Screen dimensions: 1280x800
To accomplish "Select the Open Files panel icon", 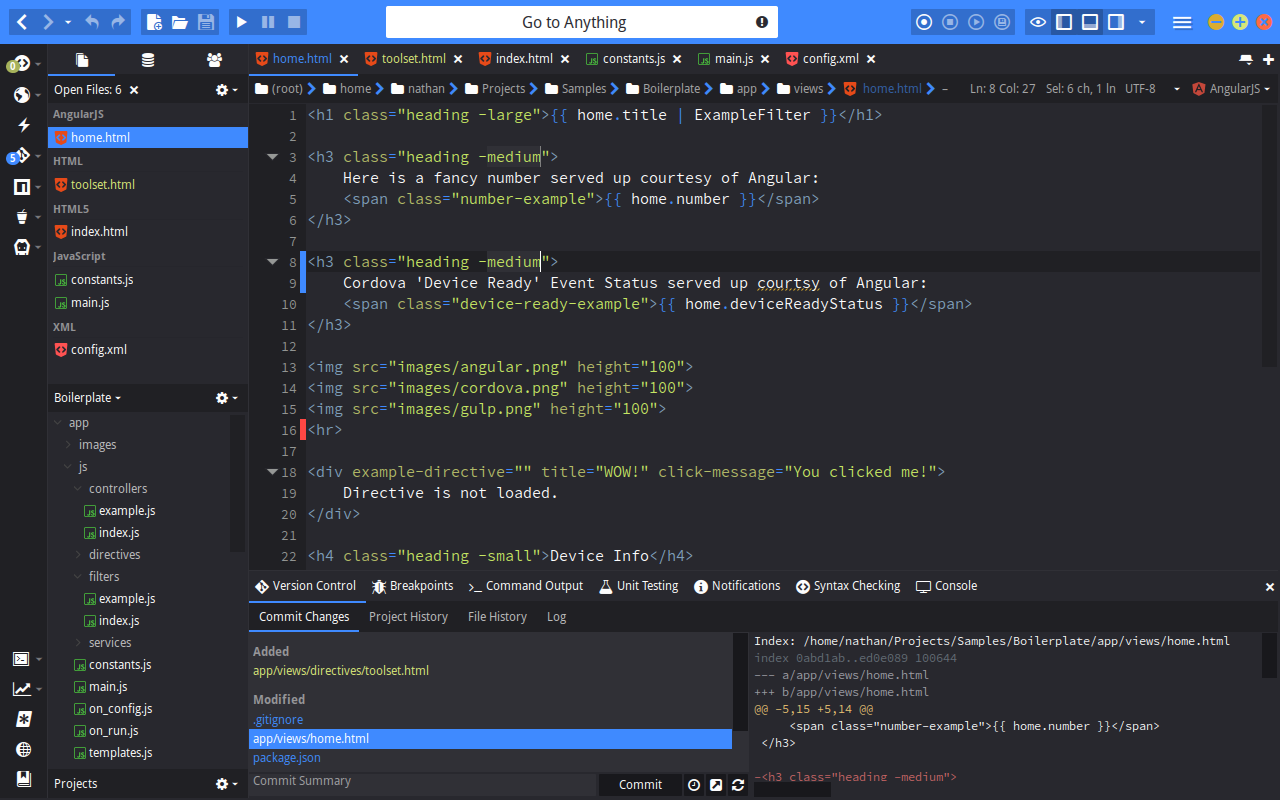I will point(82,59).
